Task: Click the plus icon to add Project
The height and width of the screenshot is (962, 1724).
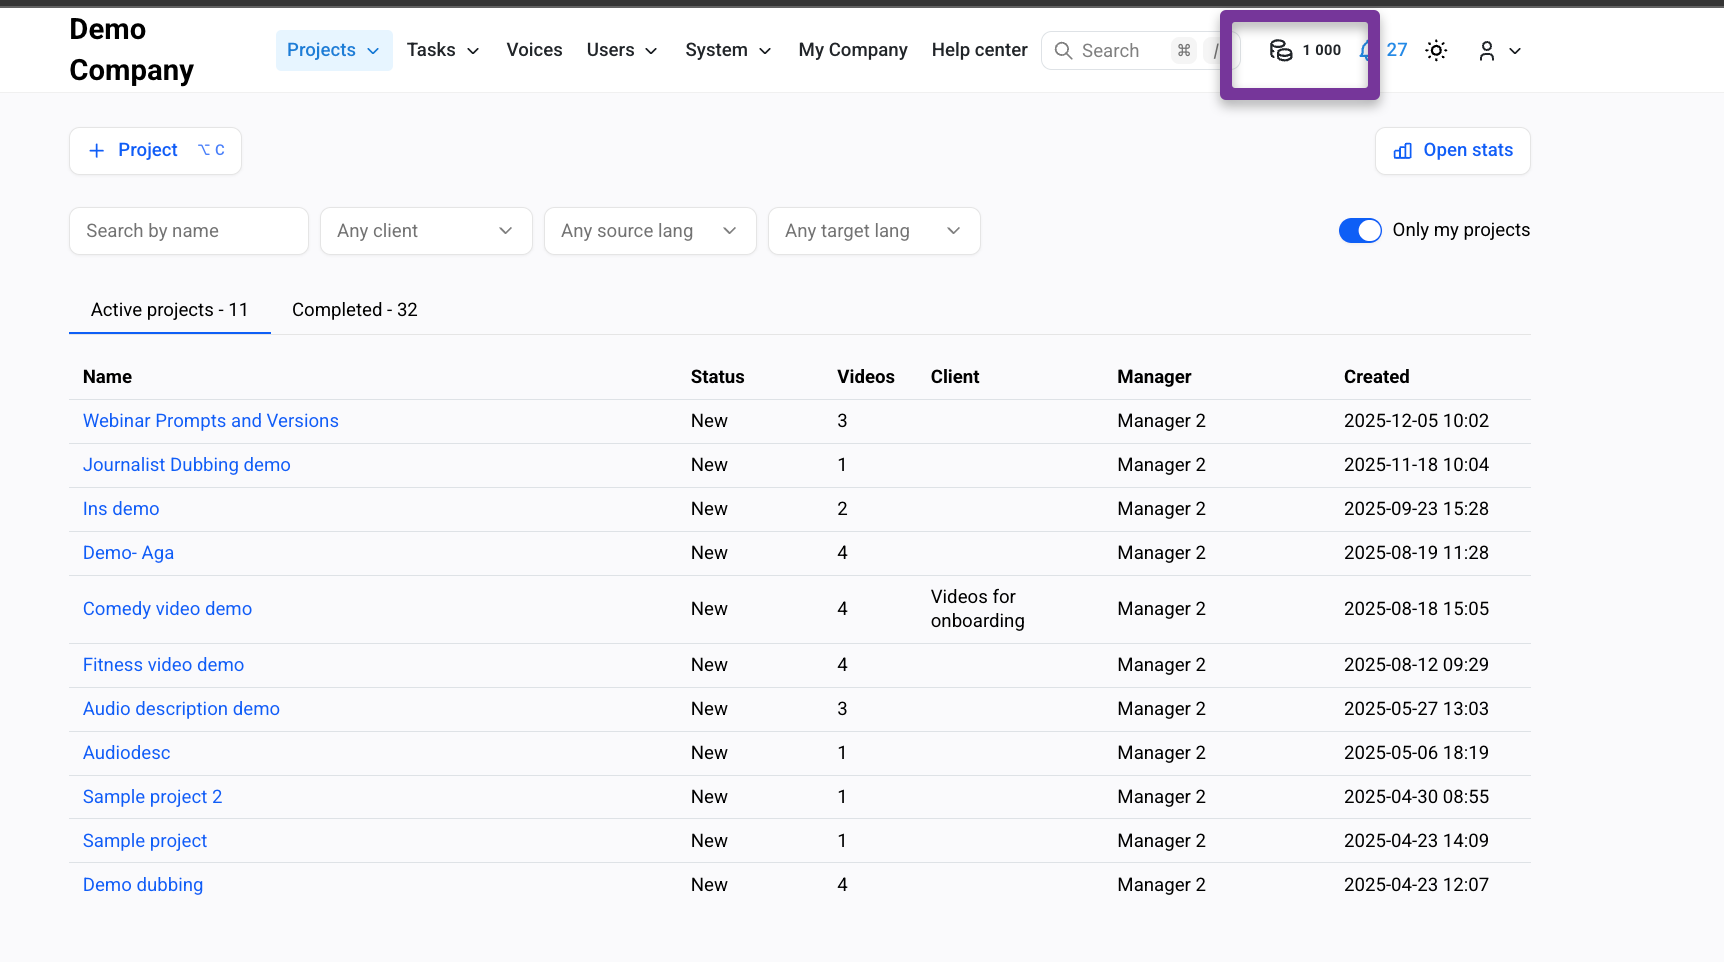Action: 97,151
